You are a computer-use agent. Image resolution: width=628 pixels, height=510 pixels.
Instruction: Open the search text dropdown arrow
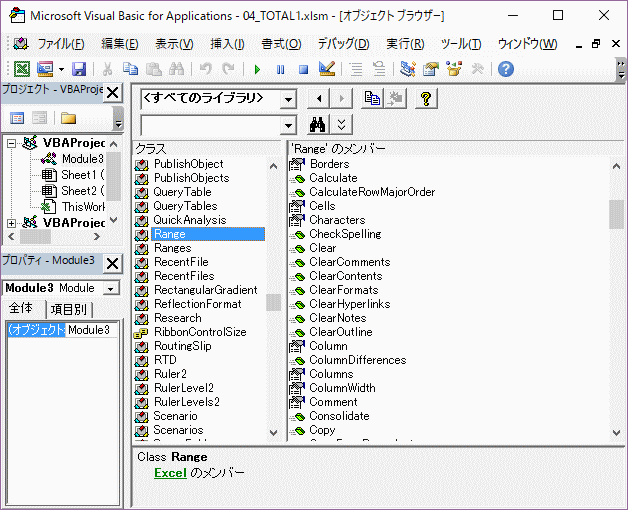click(288, 126)
